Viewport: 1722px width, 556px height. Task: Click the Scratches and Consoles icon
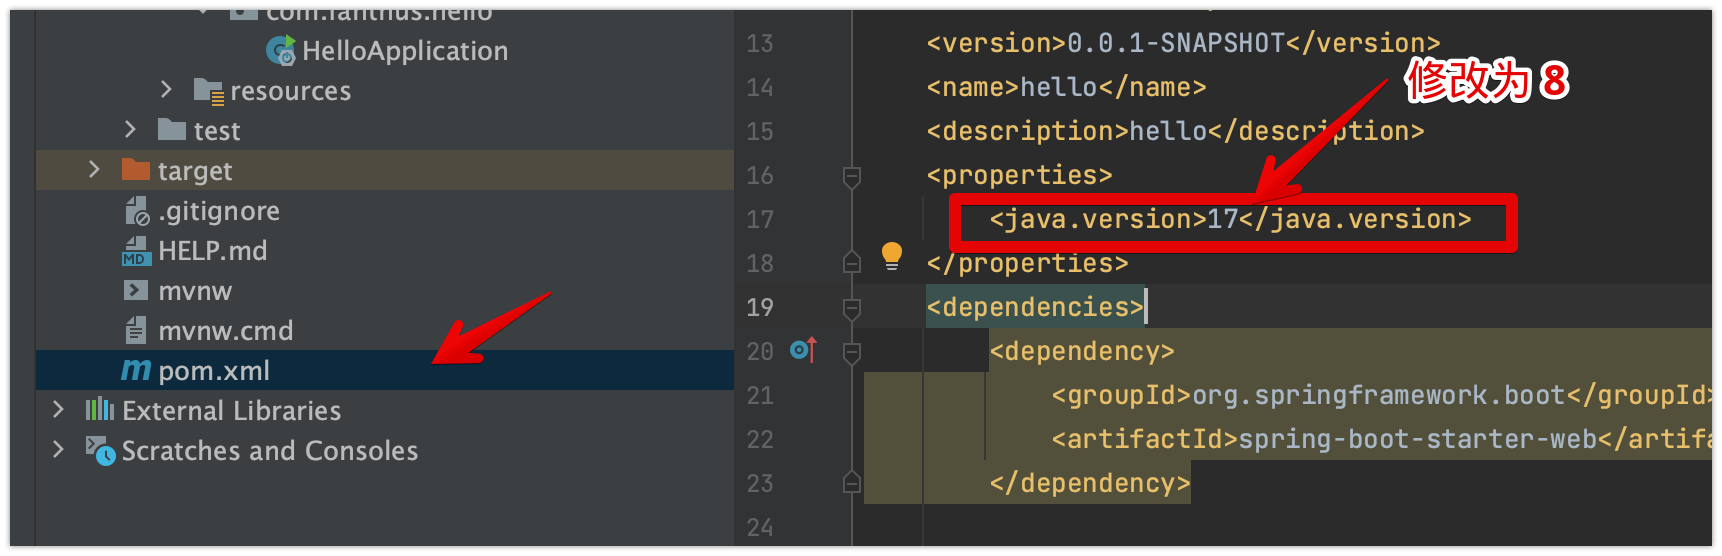(x=100, y=451)
